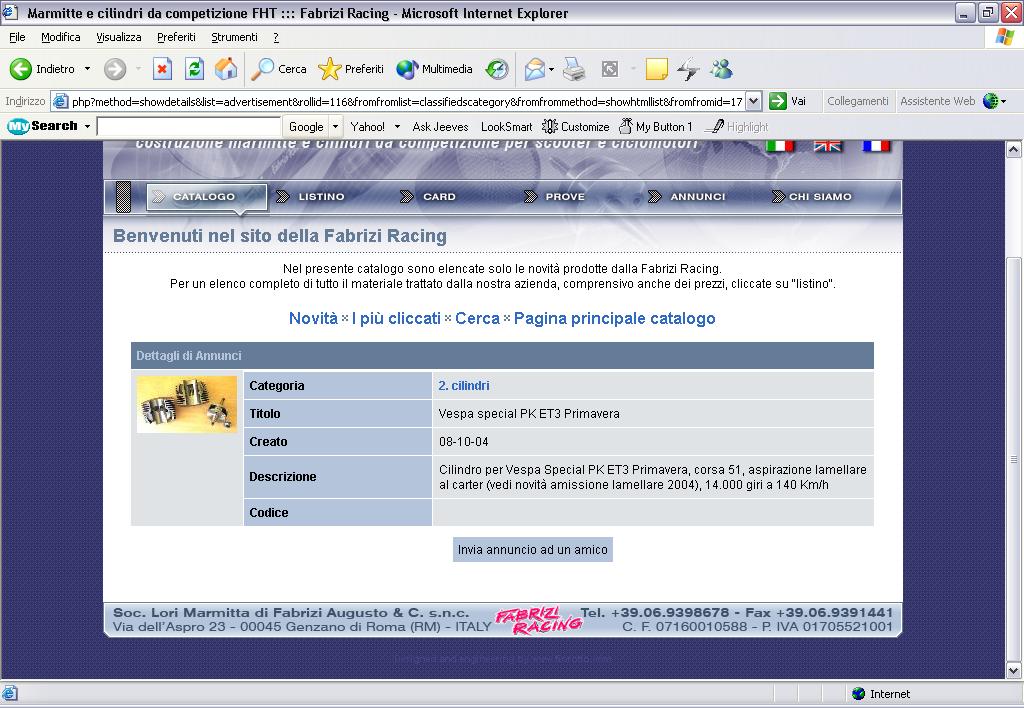Screen dimensions: 1024x708
Task: Select the CATALOGO navigation tab
Action: [x=206, y=197]
